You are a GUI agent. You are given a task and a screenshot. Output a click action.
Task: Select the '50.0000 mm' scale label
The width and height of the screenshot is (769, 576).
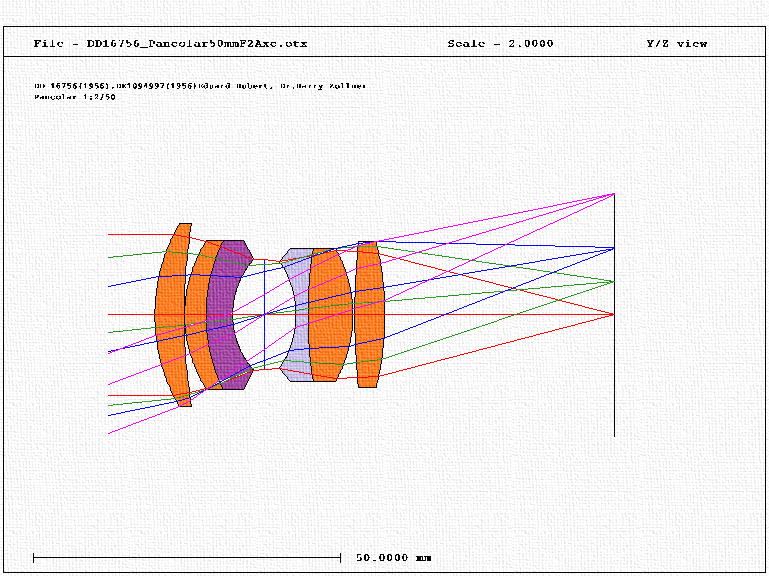tap(394, 558)
